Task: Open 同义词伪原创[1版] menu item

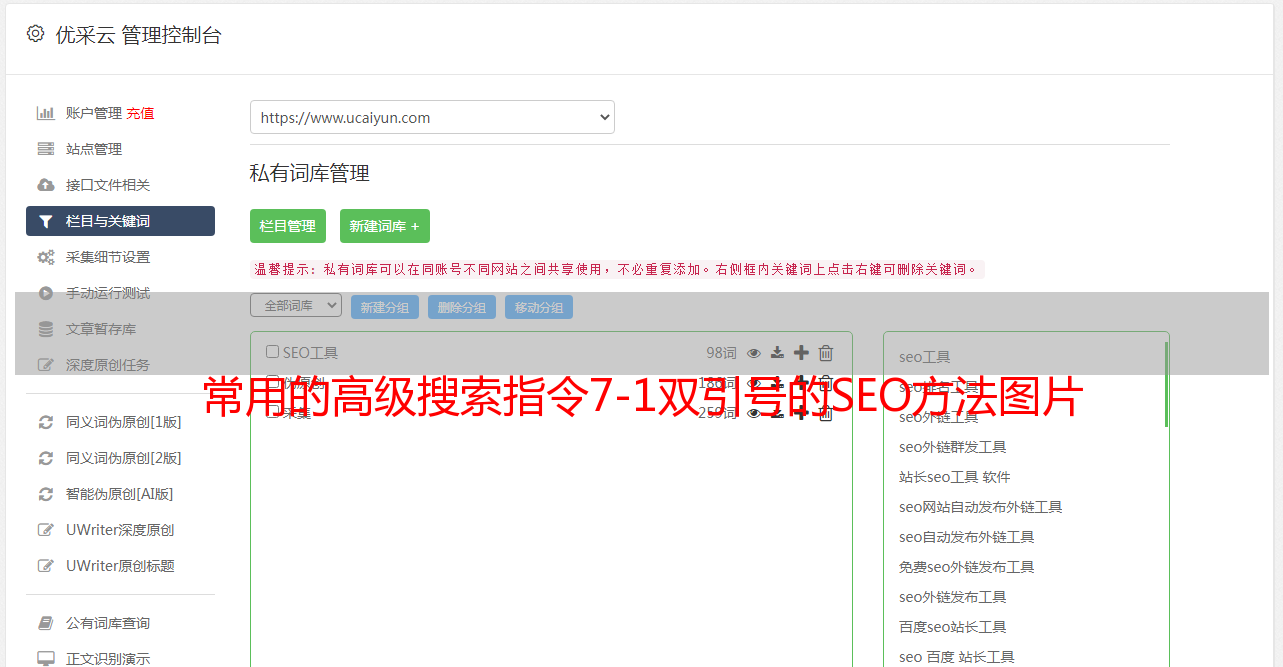Action: 124,422
